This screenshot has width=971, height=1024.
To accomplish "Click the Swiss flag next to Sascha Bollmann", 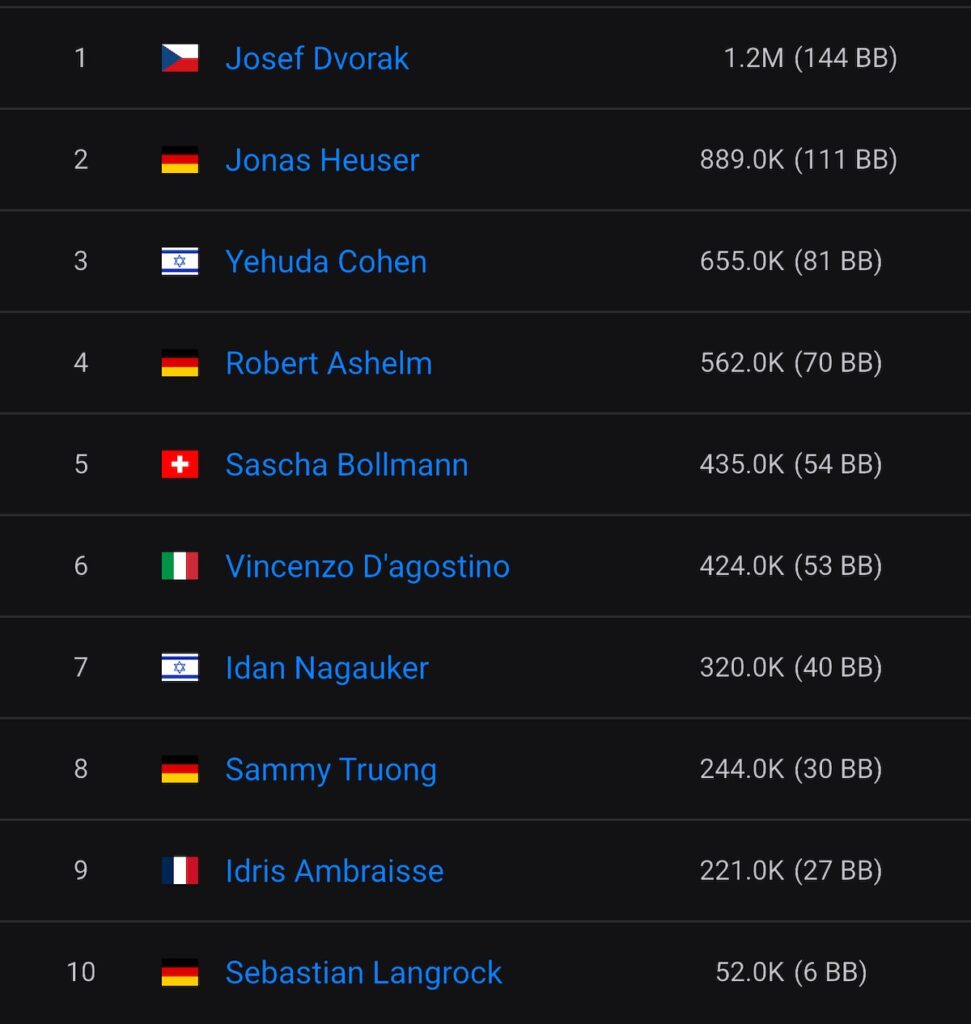I will click(180, 465).
